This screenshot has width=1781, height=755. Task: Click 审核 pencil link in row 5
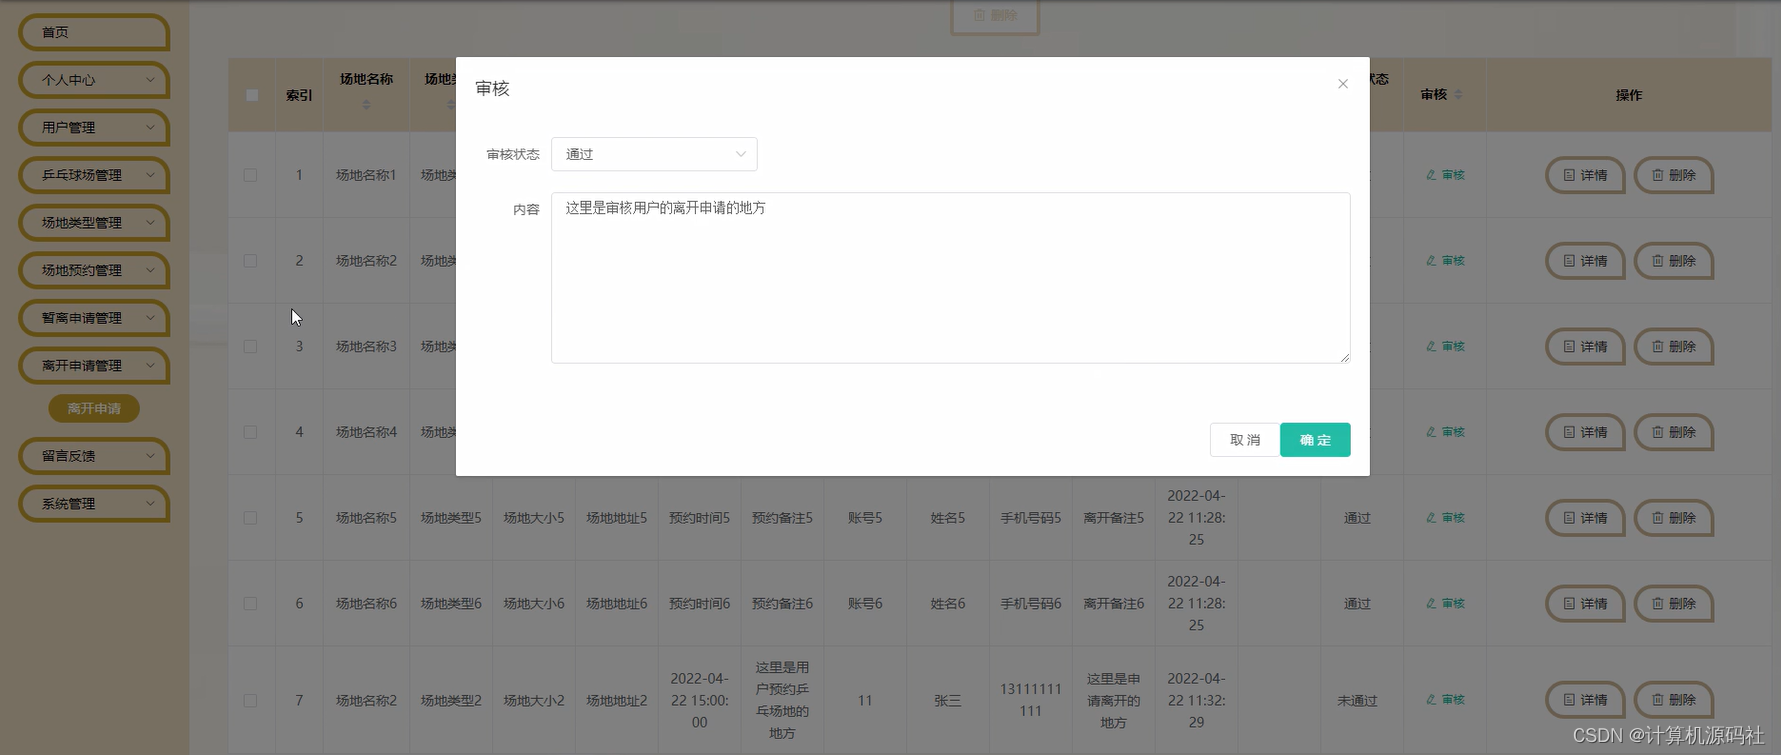(1445, 518)
